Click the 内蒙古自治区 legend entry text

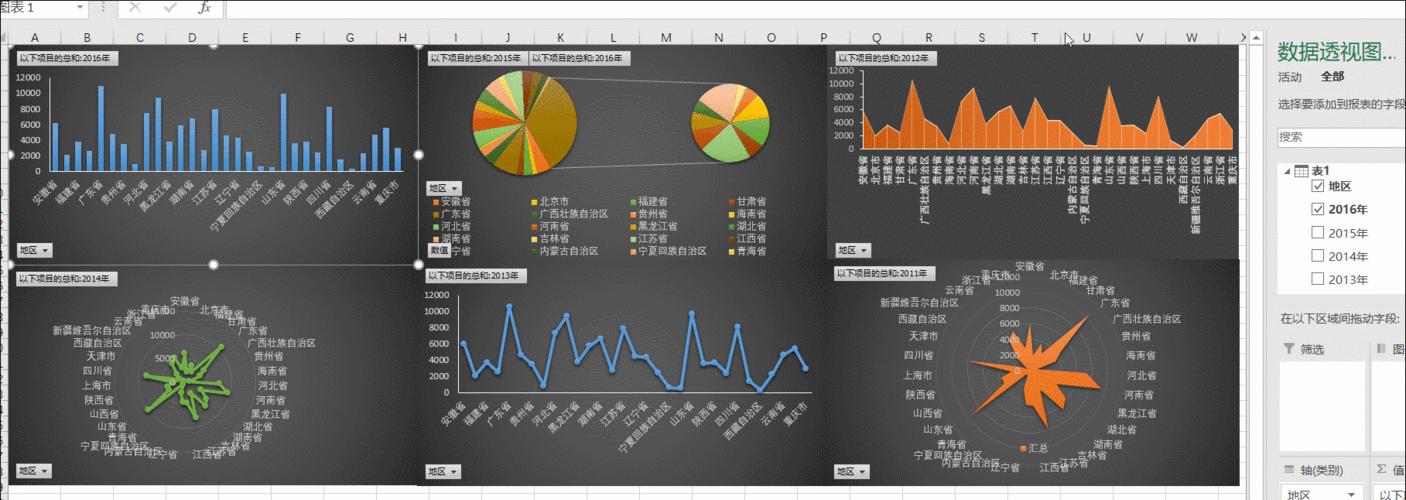pyautogui.click(x=568, y=252)
